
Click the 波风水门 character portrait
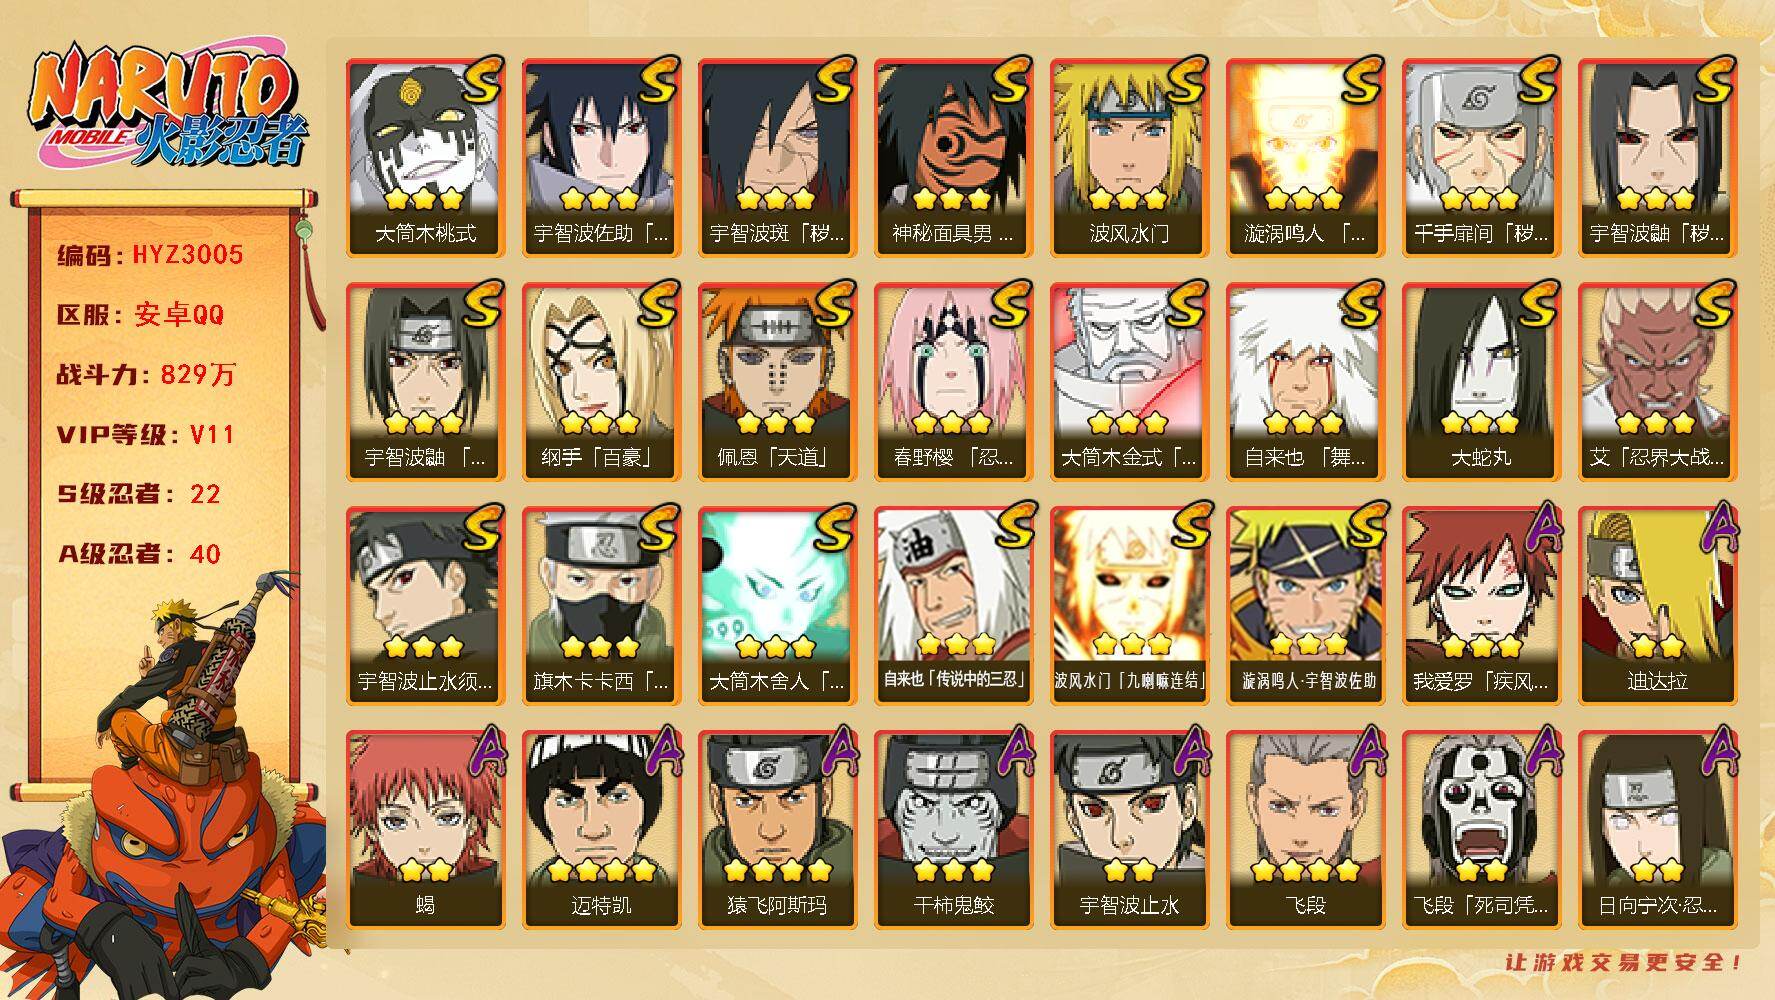(x=1129, y=158)
